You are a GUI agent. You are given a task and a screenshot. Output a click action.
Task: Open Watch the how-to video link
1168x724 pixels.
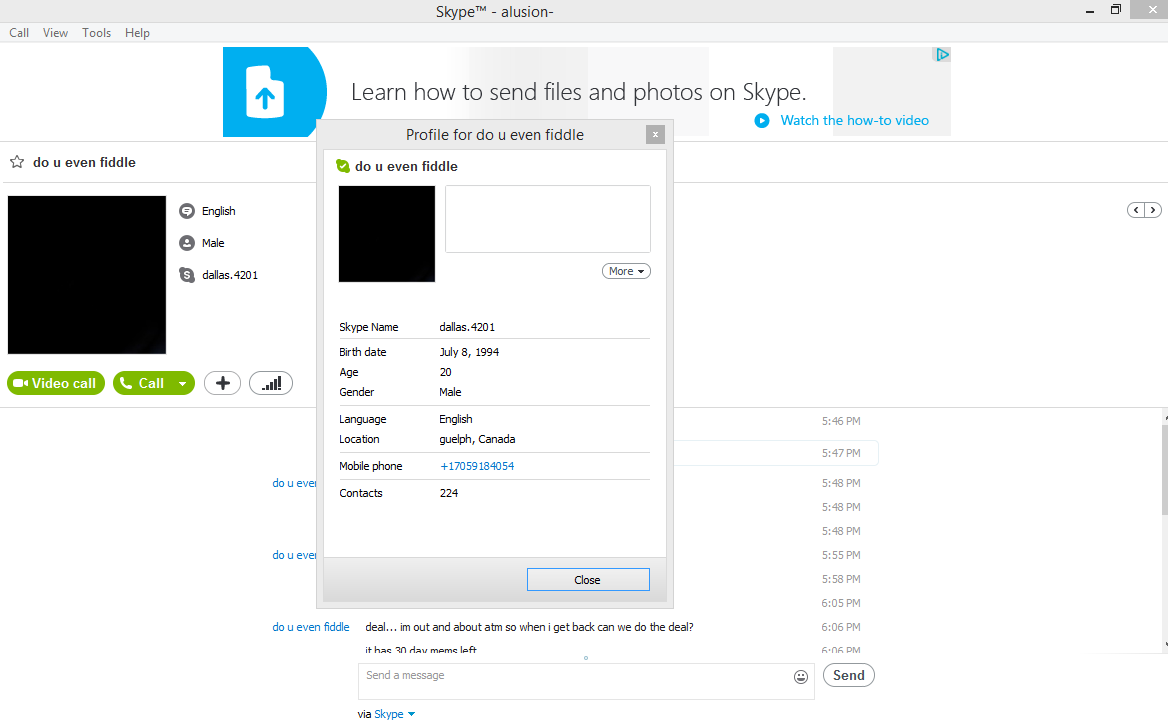[x=854, y=121]
